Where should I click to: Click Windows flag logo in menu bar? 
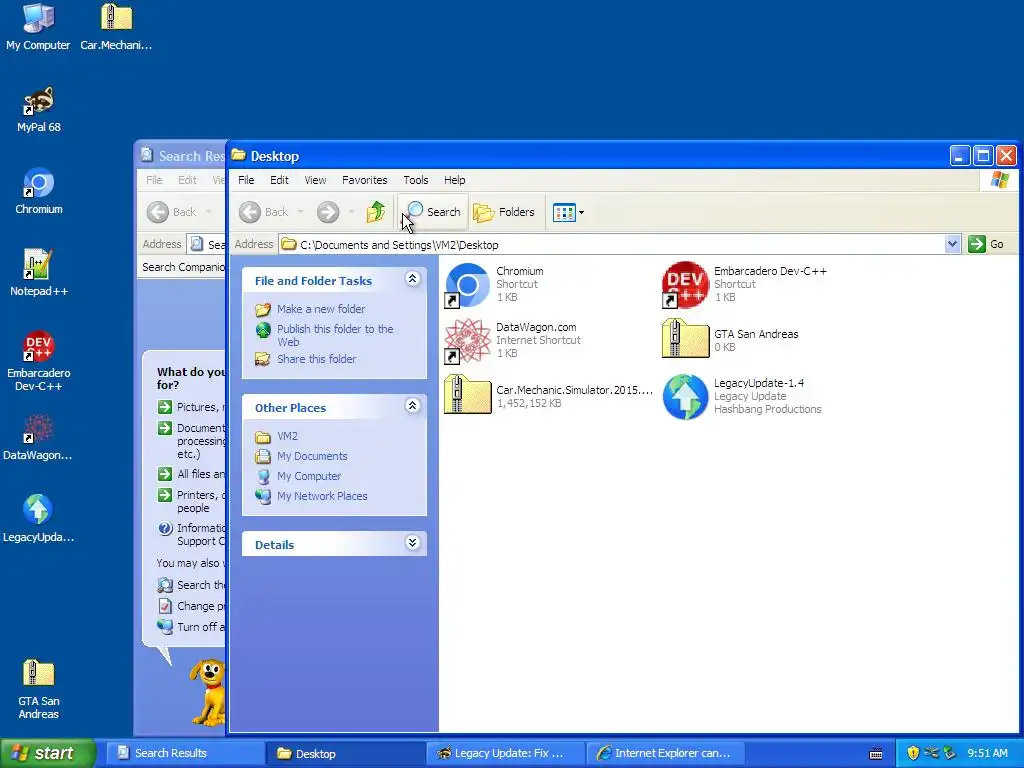(x=999, y=180)
